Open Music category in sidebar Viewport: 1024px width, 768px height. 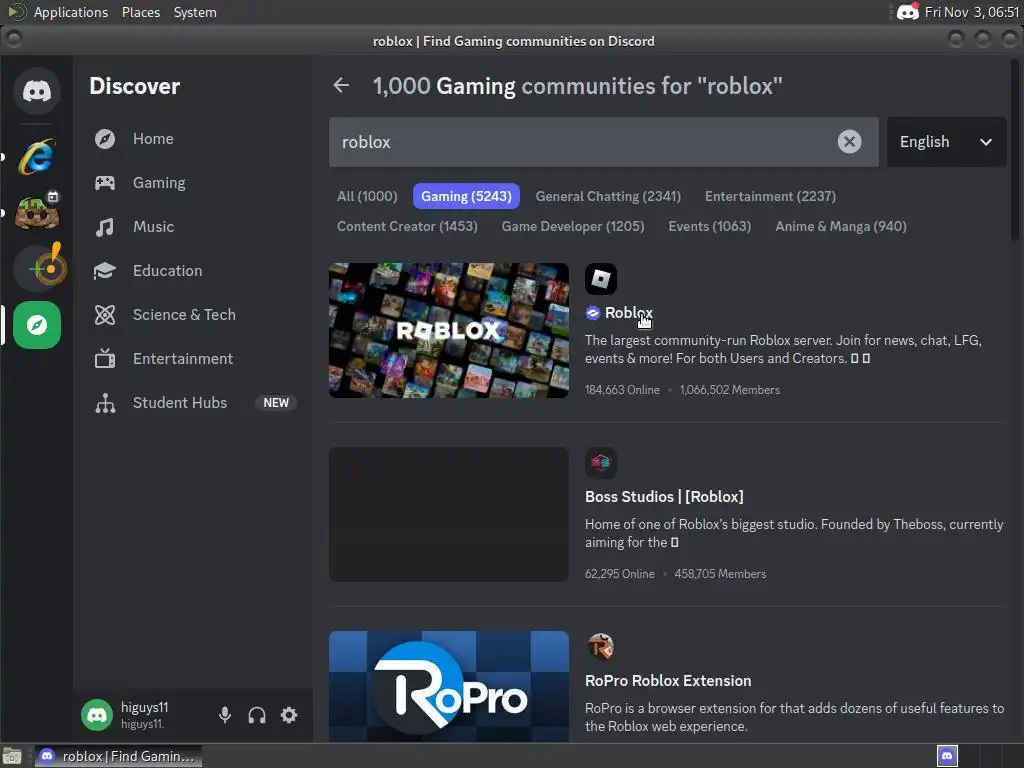[x=193, y=227]
